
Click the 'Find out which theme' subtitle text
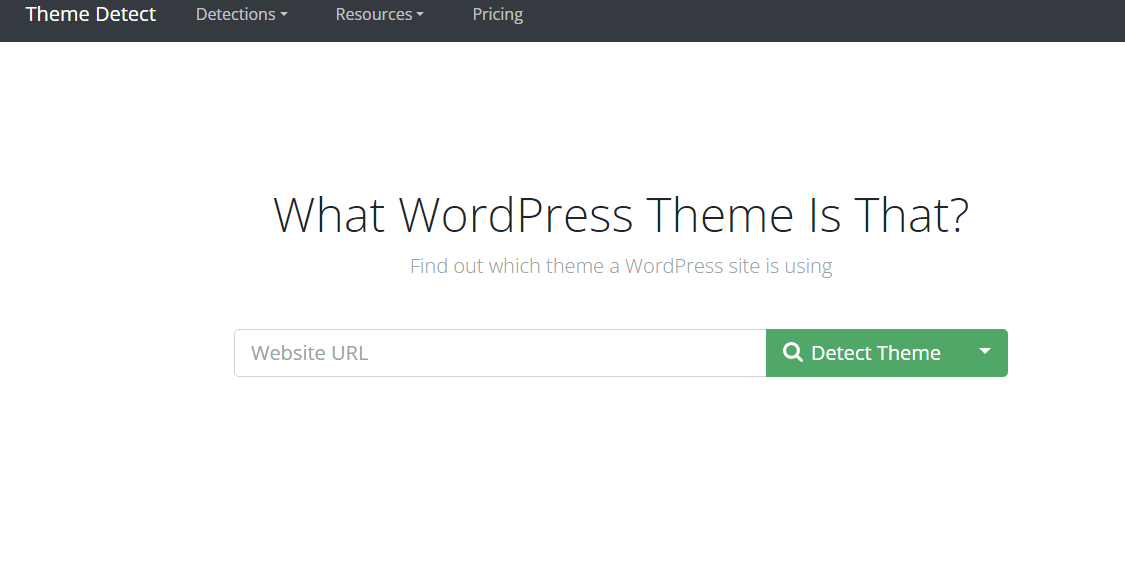[621, 266]
